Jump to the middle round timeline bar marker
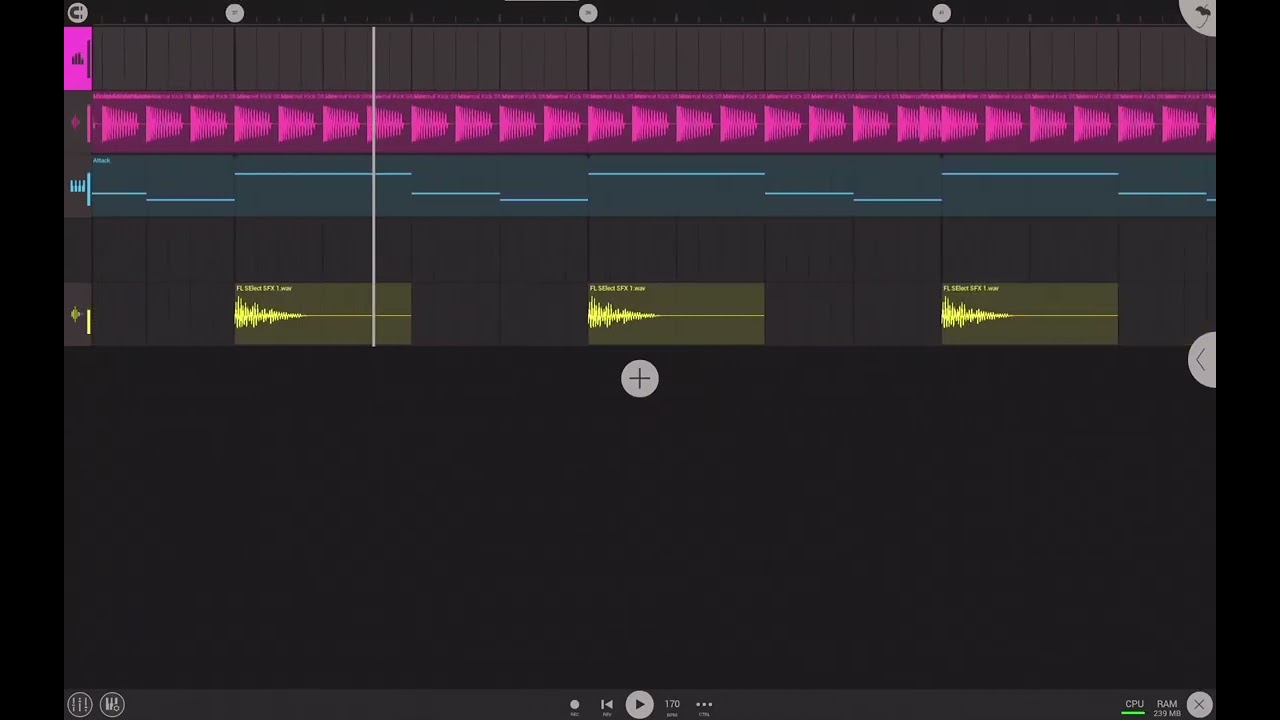 [x=588, y=13]
